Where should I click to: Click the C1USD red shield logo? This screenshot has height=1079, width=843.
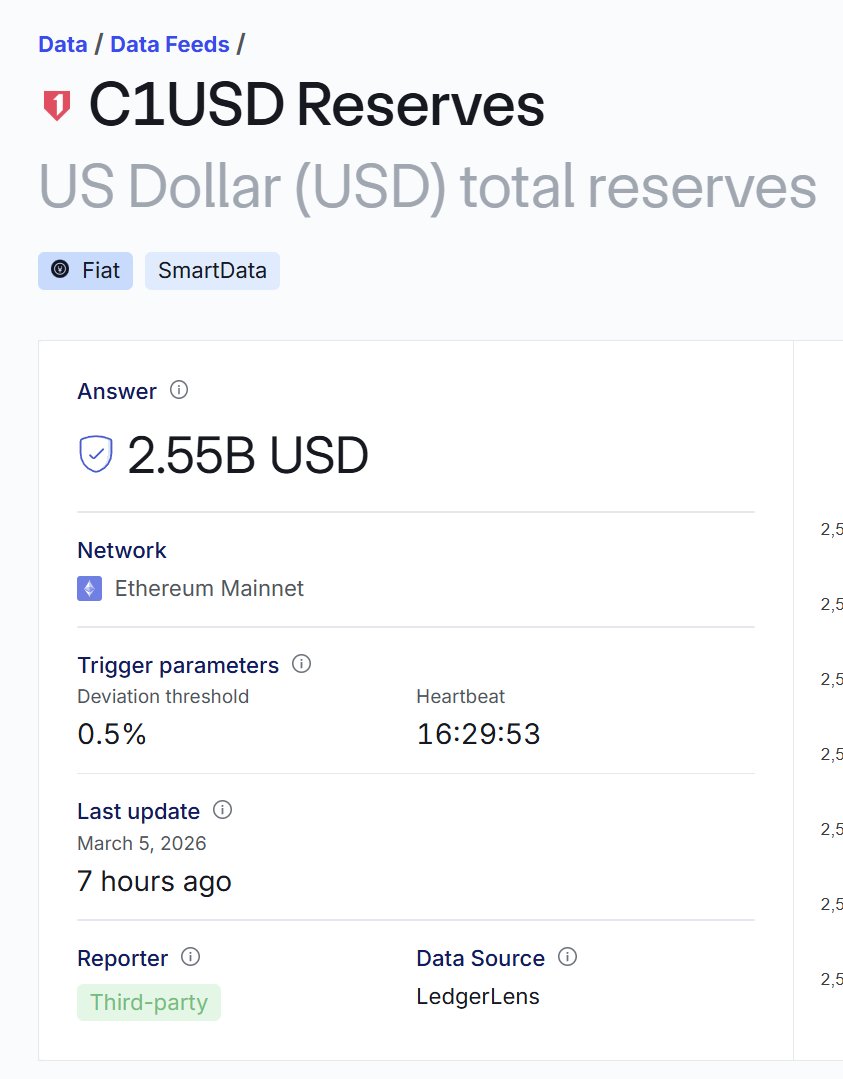coord(57,105)
